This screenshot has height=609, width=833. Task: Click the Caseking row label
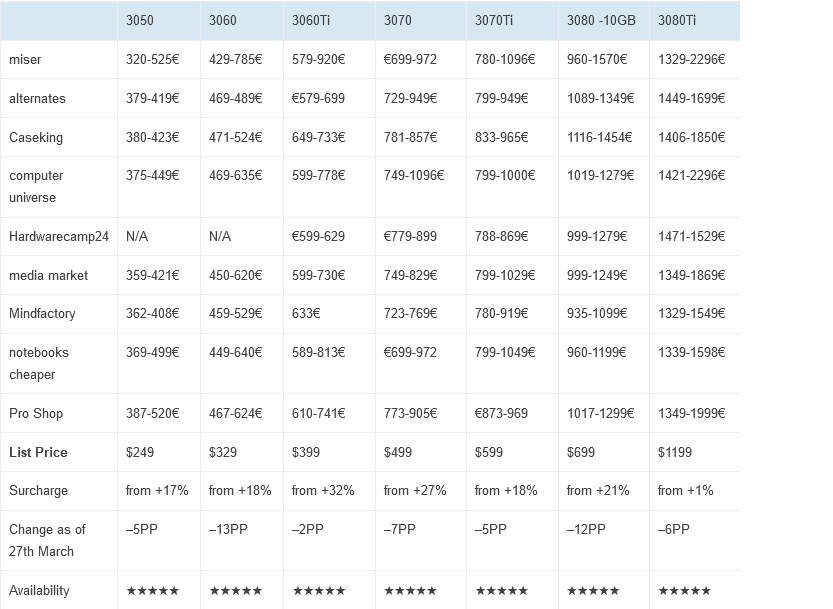coord(36,137)
